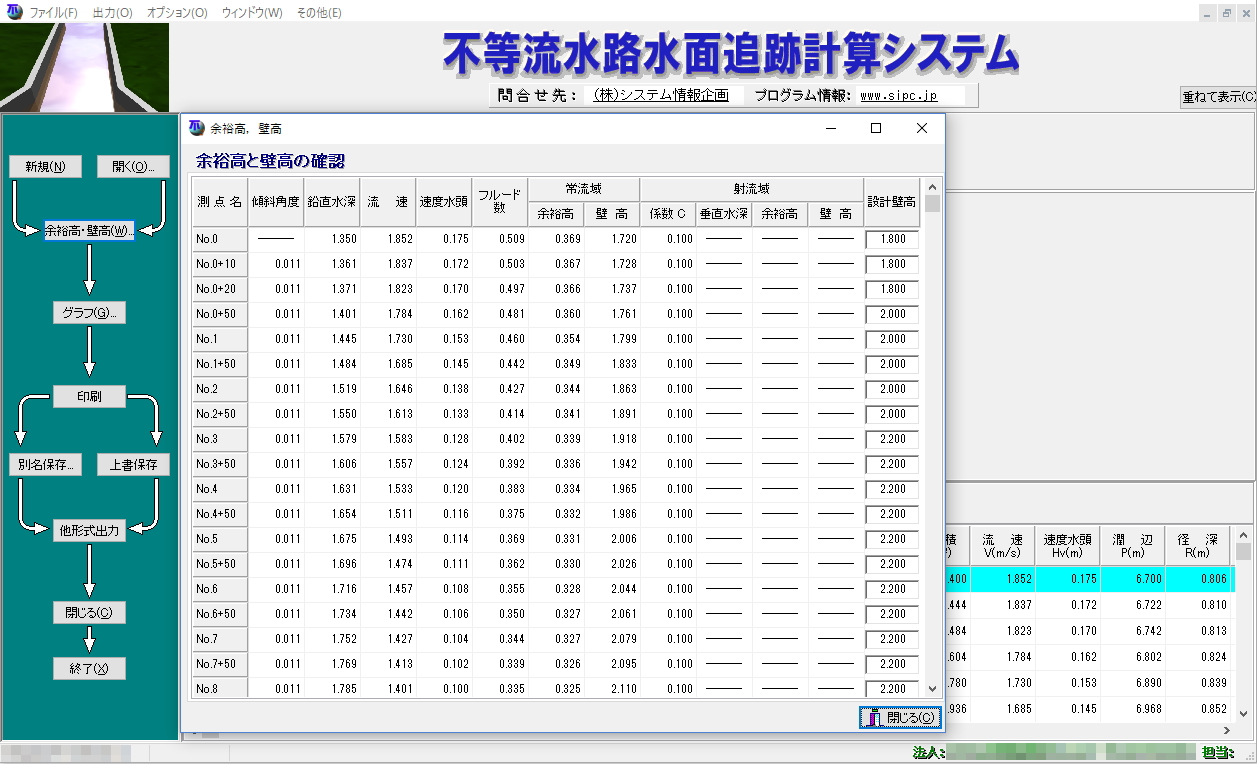Image resolution: width=1257 pixels, height=764 pixels.
Task: Click the 速度水頭 Hv(m) header in background table
Action: click(x=1068, y=546)
